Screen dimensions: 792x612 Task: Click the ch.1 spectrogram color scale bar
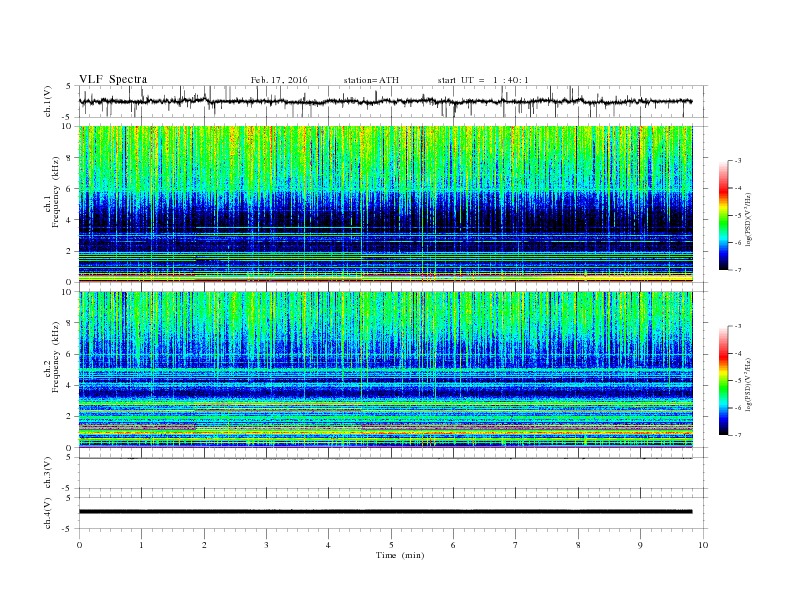point(724,215)
